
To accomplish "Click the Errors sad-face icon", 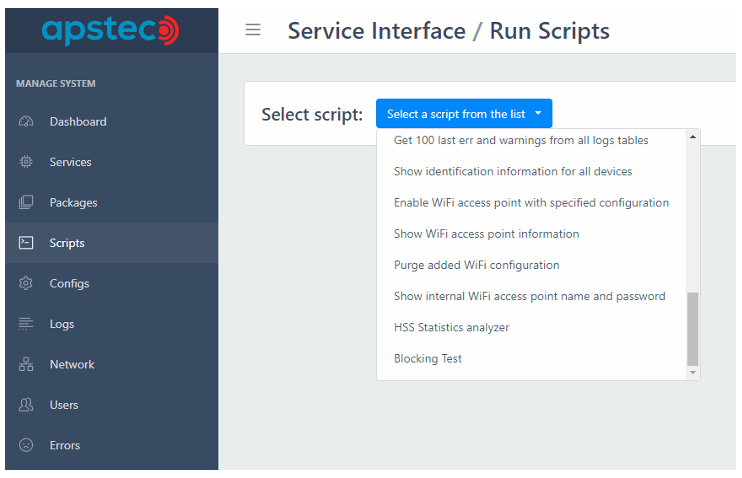I will [x=26, y=446].
